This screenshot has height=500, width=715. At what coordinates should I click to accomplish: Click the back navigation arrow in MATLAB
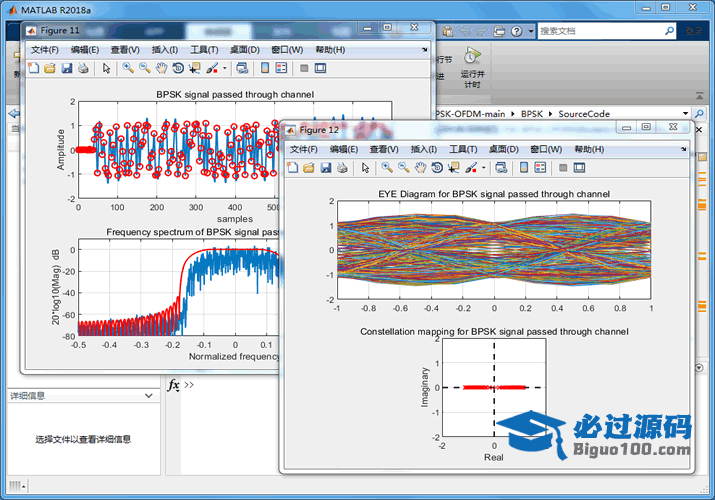tap(14, 113)
